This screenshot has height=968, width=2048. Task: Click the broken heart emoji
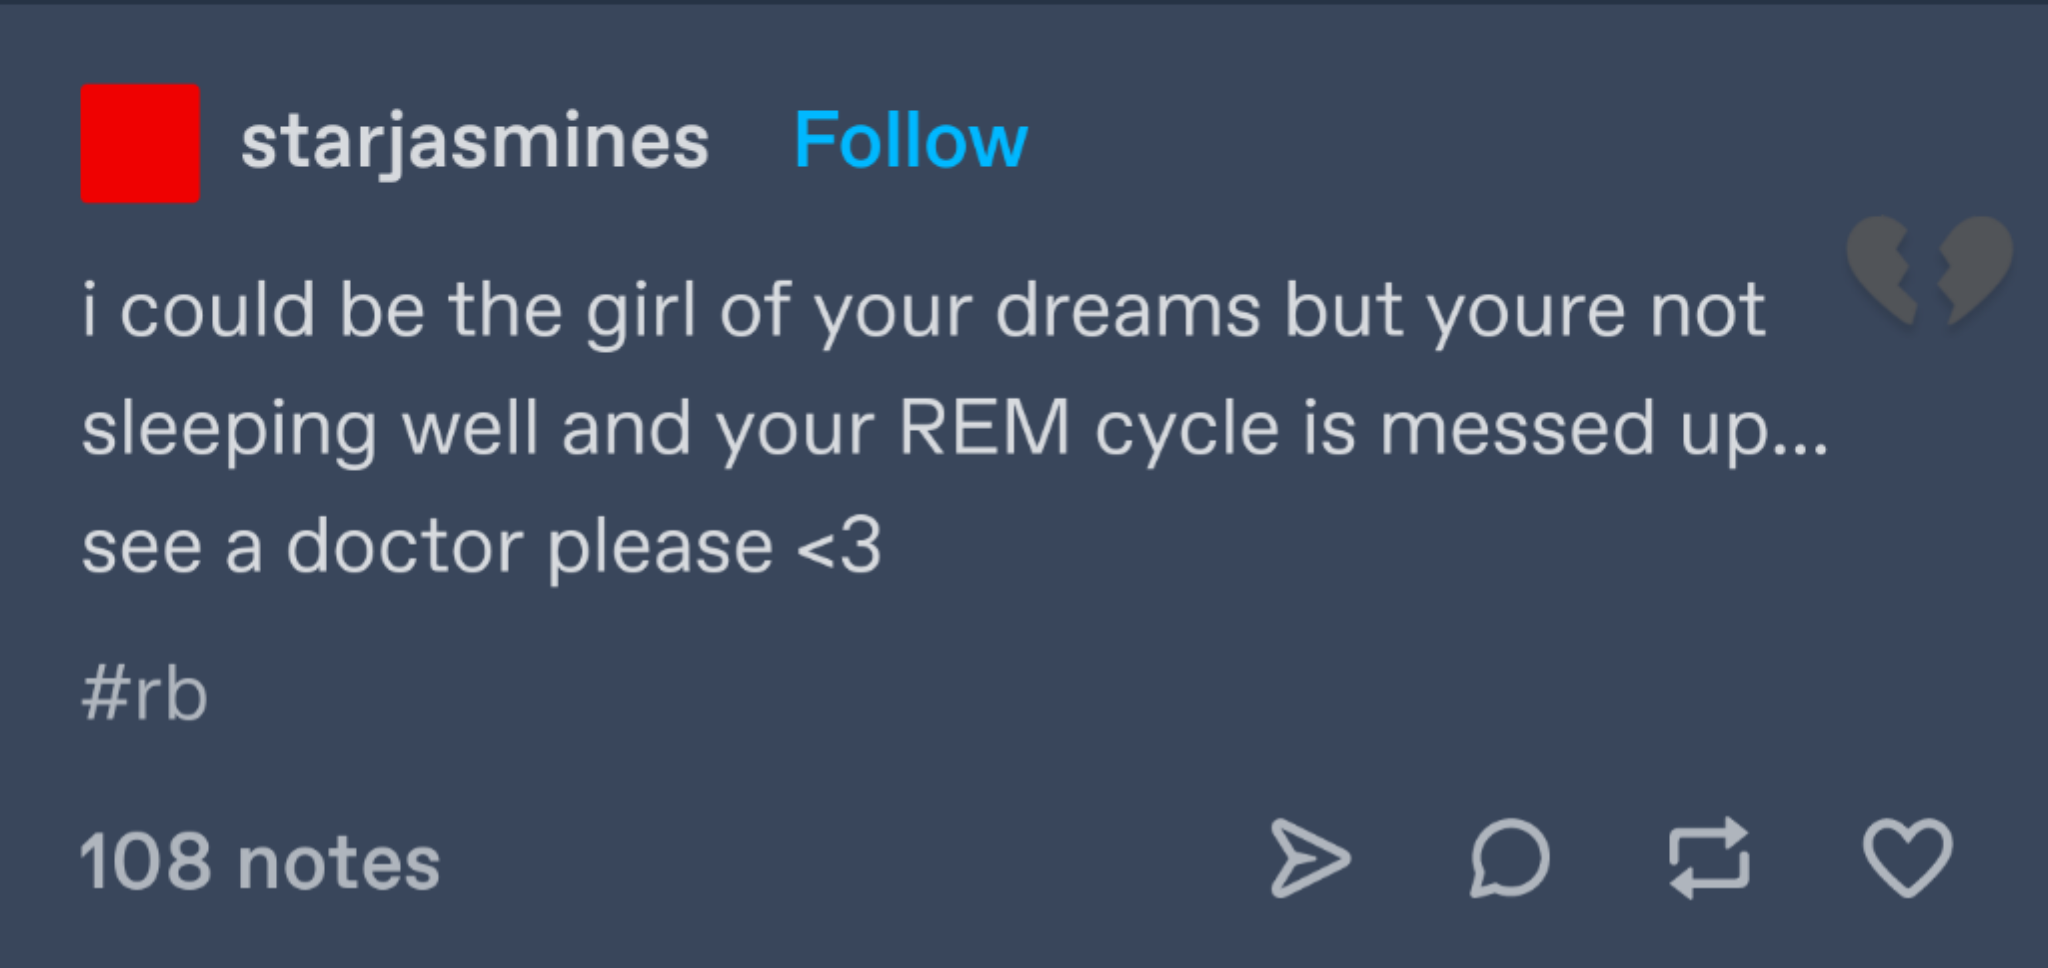[1929, 270]
